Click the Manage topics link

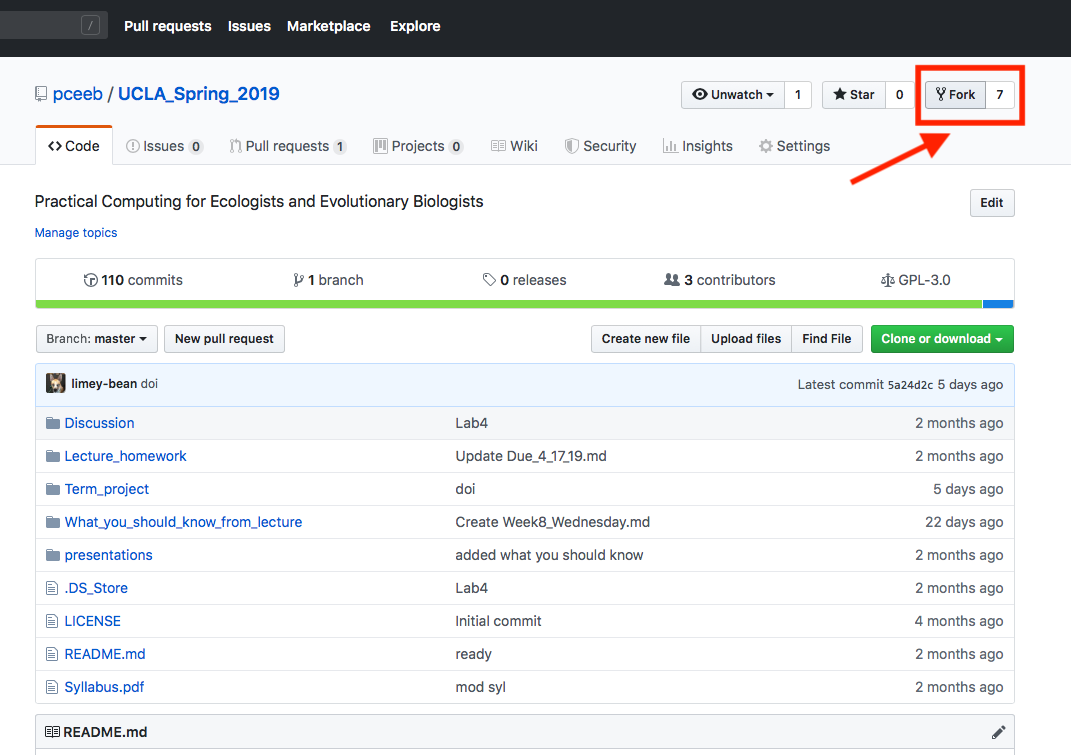point(76,232)
